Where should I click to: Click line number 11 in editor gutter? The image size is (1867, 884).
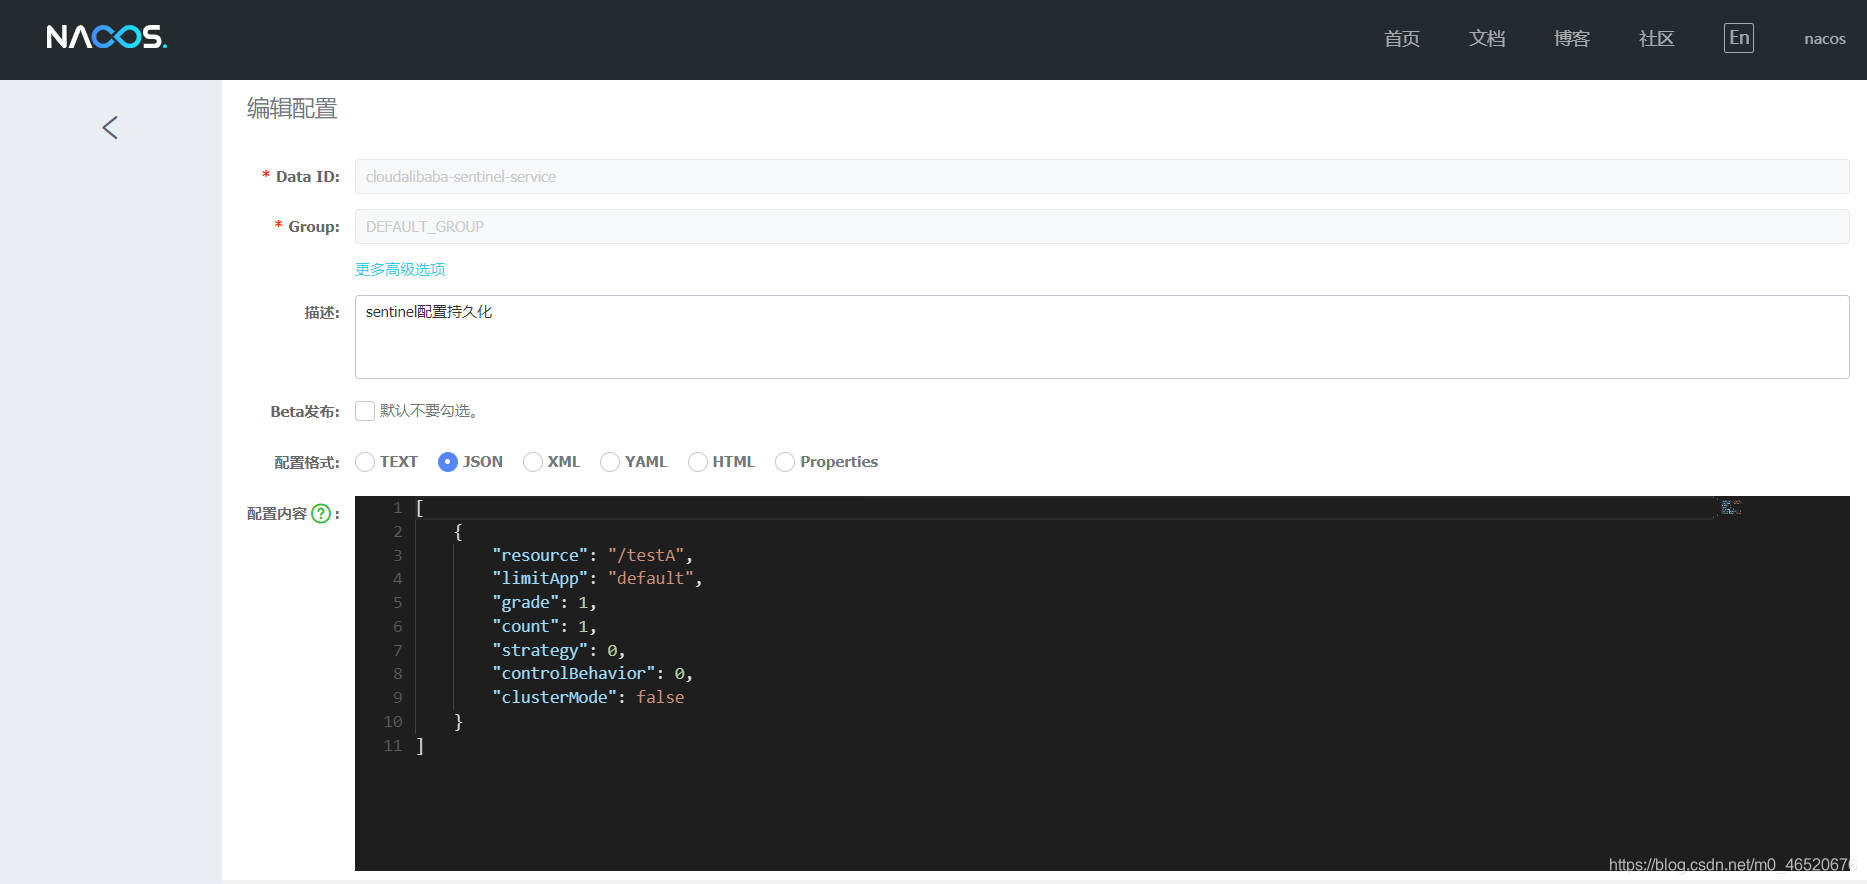click(x=392, y=745)
